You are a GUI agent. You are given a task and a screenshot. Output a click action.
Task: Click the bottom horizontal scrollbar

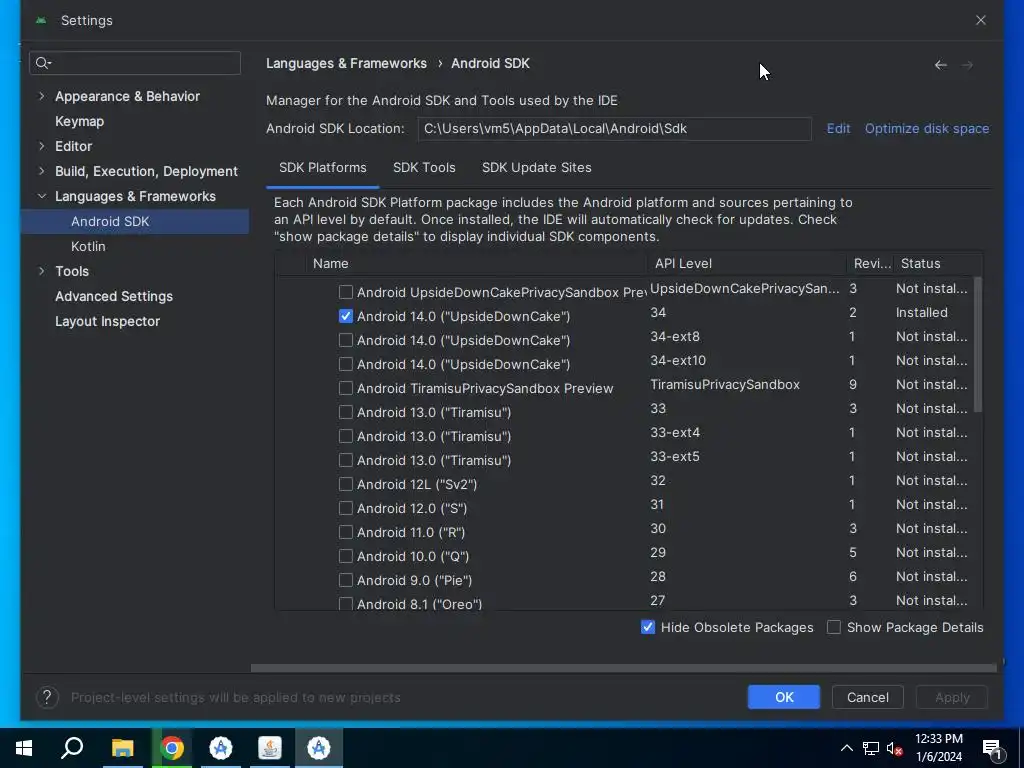[x=624, y=668]
